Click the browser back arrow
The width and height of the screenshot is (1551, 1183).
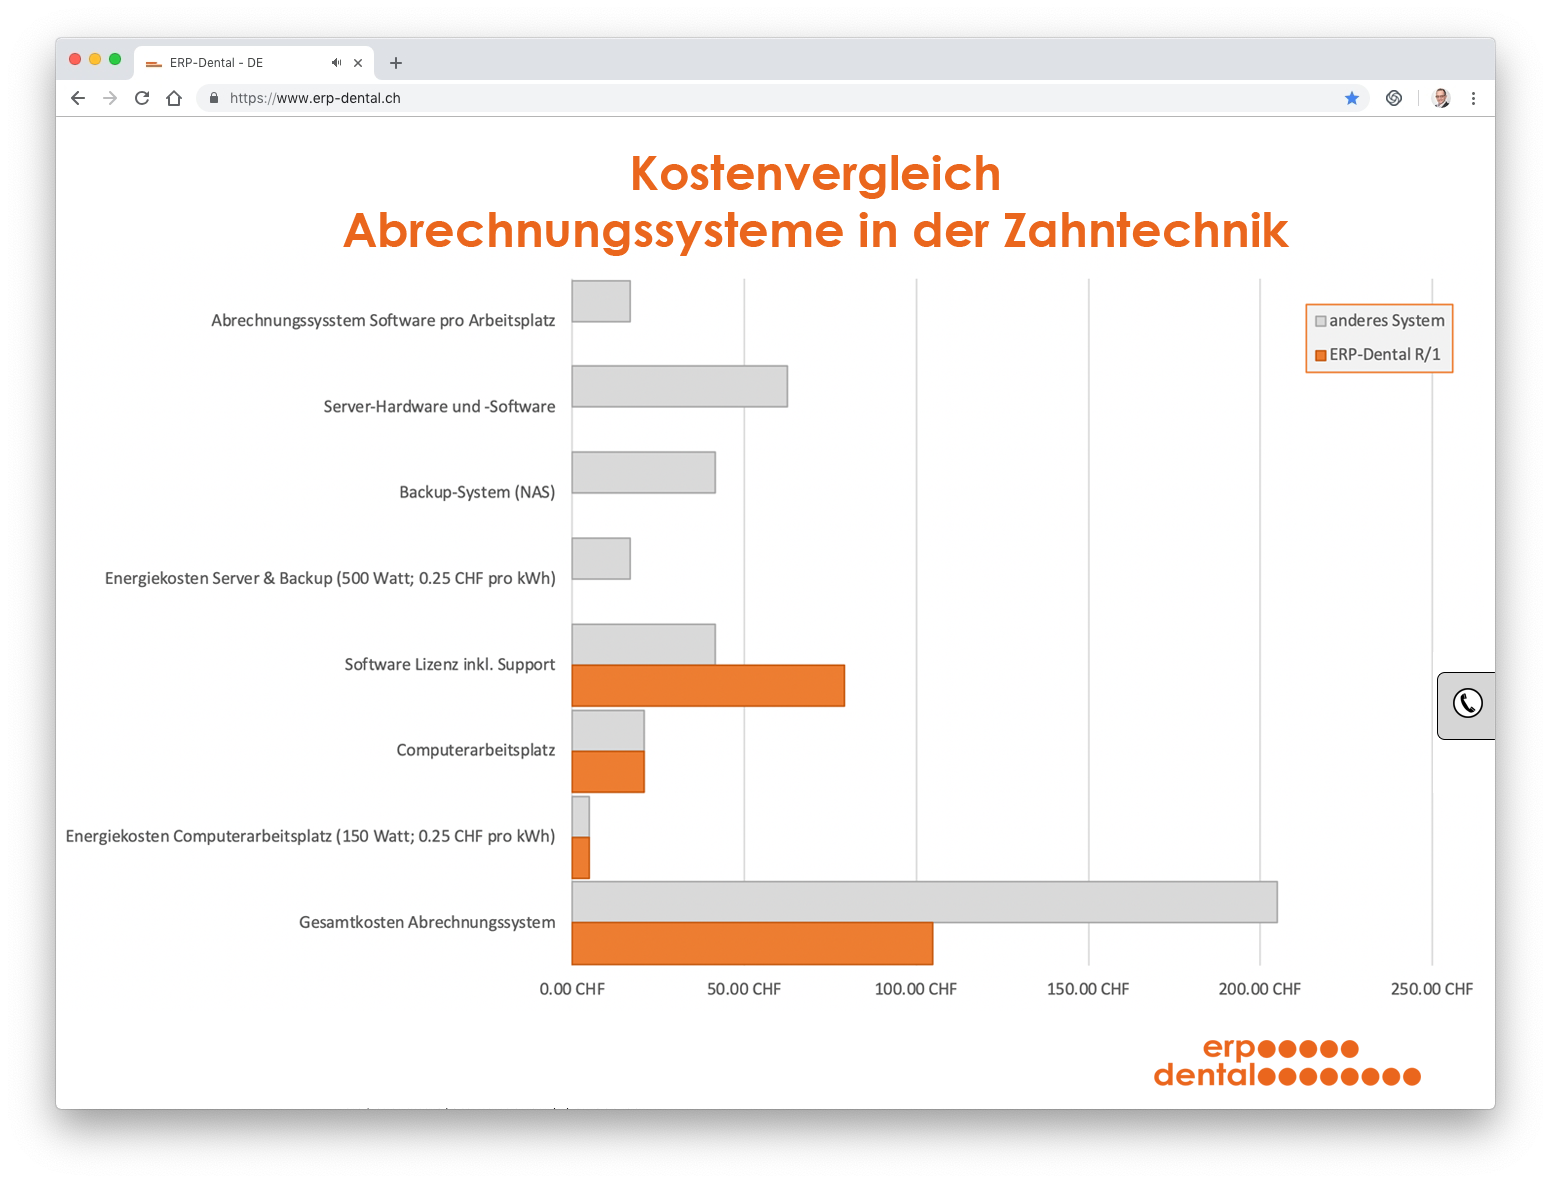78,98
